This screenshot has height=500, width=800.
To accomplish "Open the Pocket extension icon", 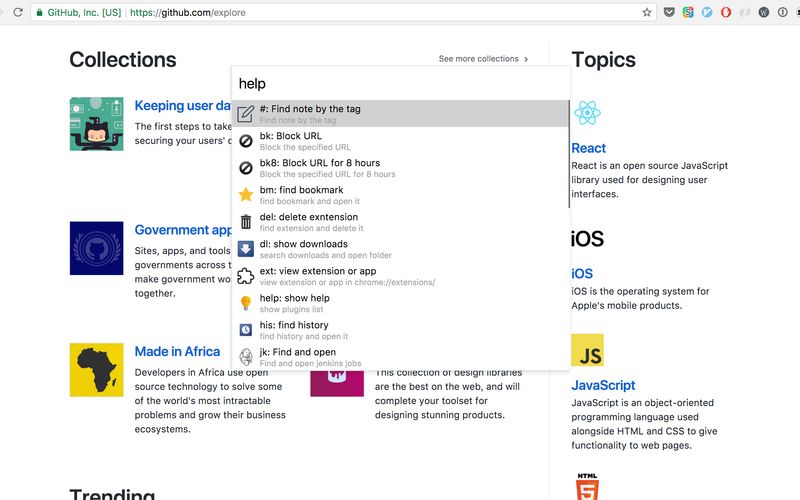I will (669, 12).
